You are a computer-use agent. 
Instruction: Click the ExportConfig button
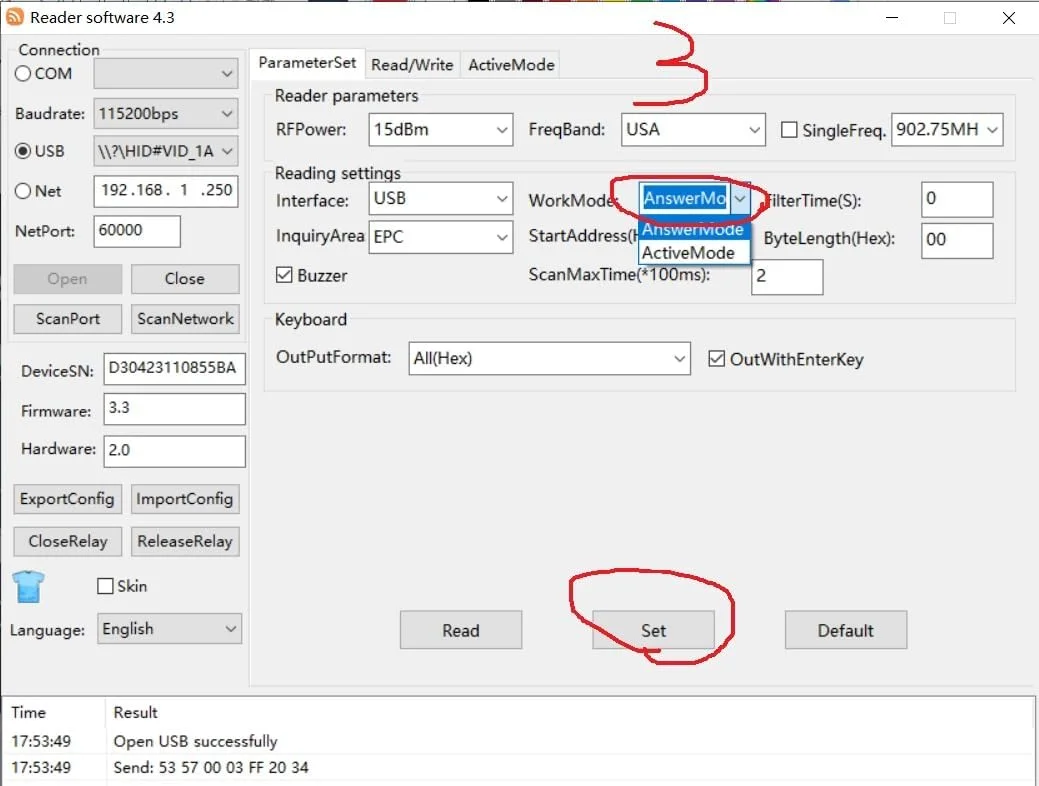(68, 499)
